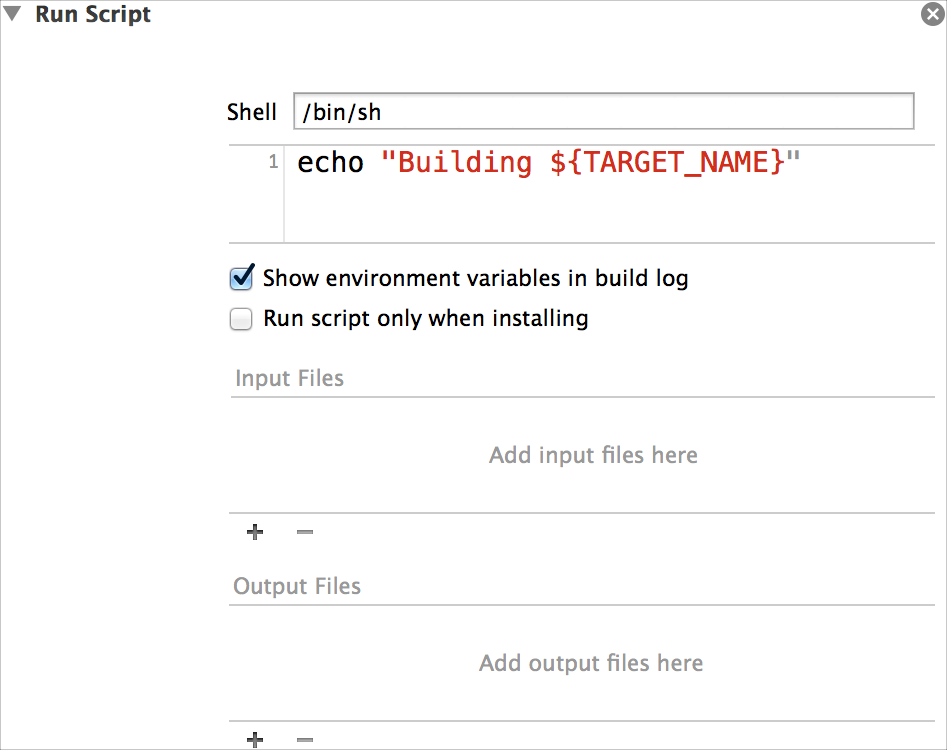The height and width of the screenshot is (750, 947).
Task: Collapse the Run Script disclosure triangle
Action: [13, 15]
